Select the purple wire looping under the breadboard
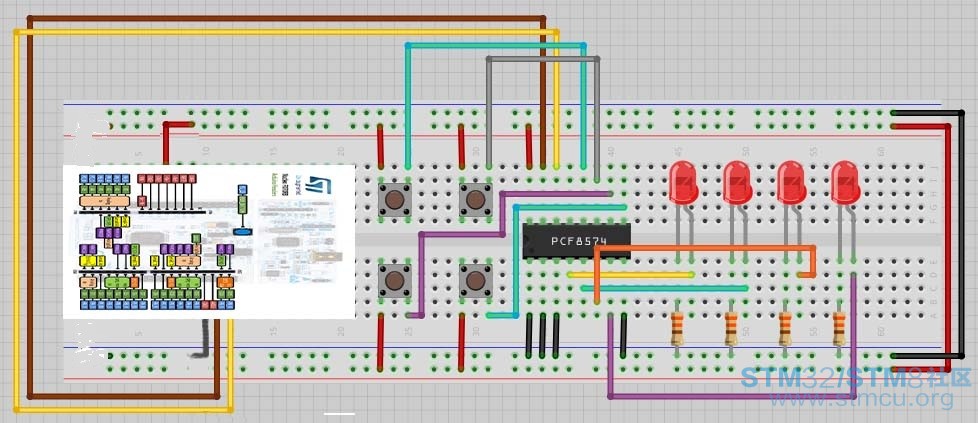Image resolution: width=978 pixels, height=423 pixels. (x=730, y=396)
